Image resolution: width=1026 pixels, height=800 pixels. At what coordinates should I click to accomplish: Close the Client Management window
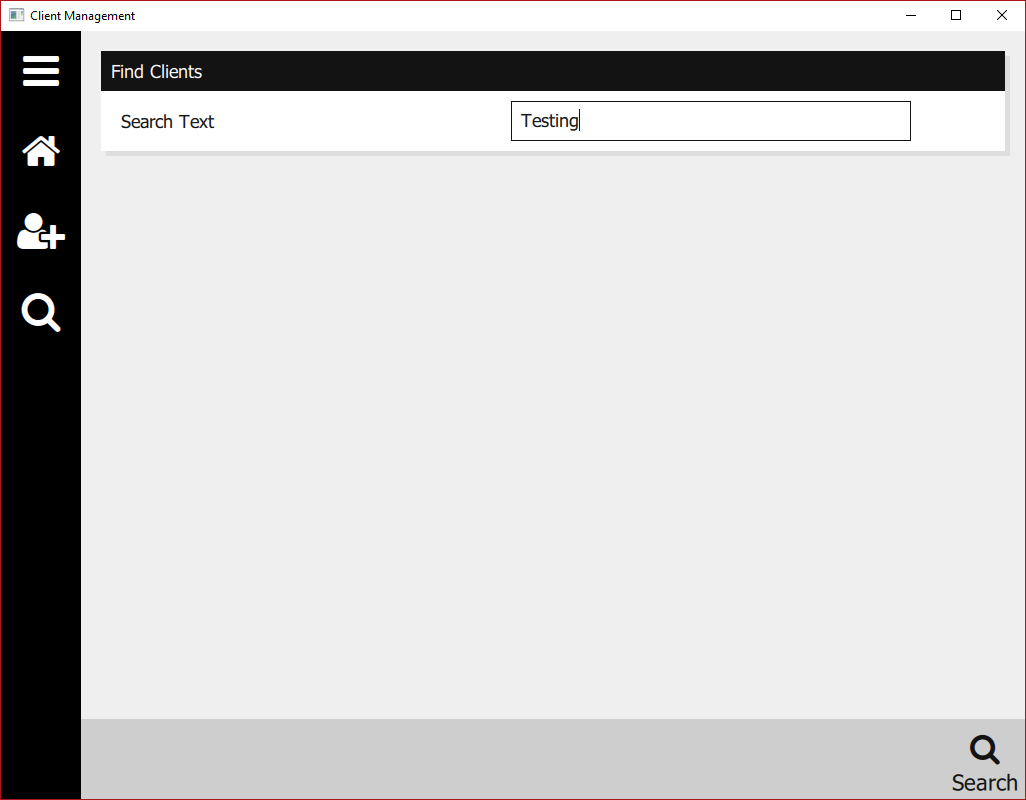[1002, 15]
